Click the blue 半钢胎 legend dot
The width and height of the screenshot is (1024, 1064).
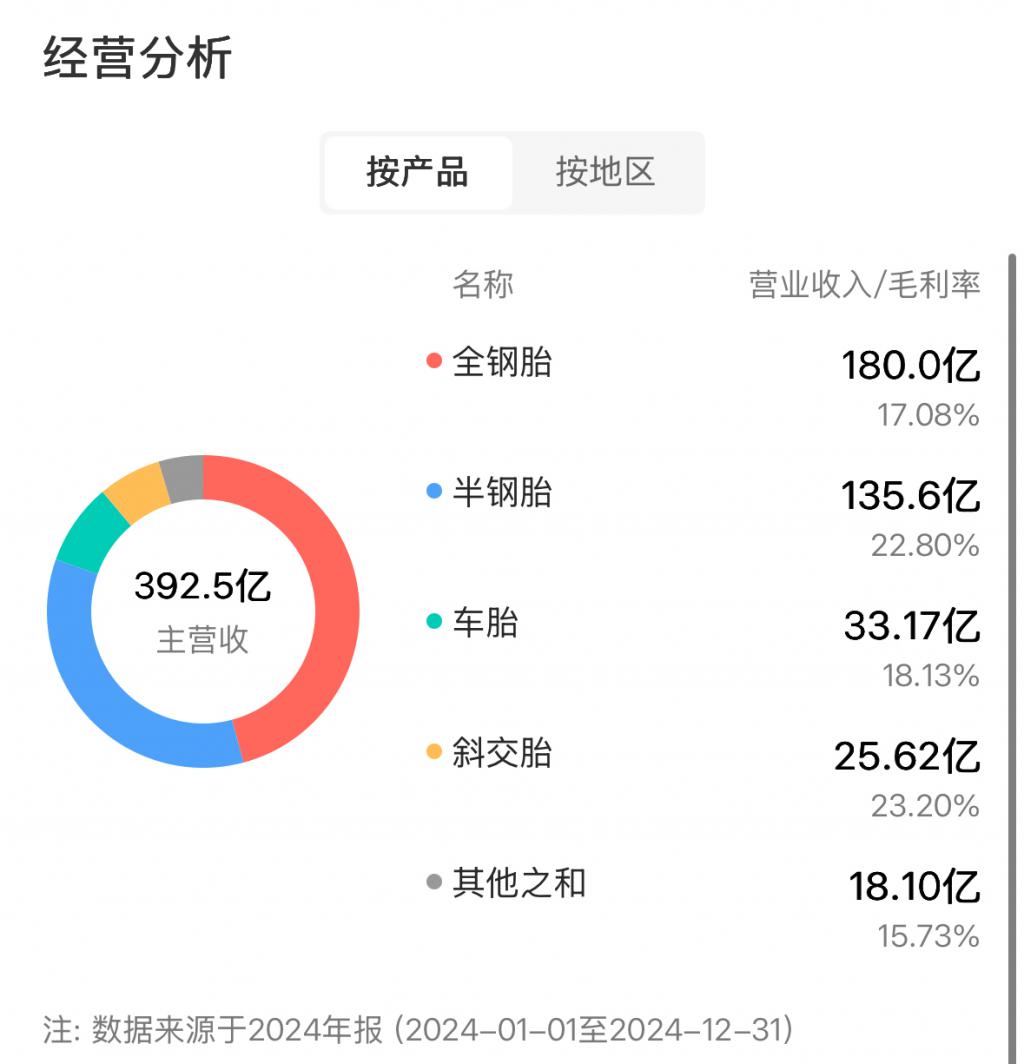(x=434, y=492)
